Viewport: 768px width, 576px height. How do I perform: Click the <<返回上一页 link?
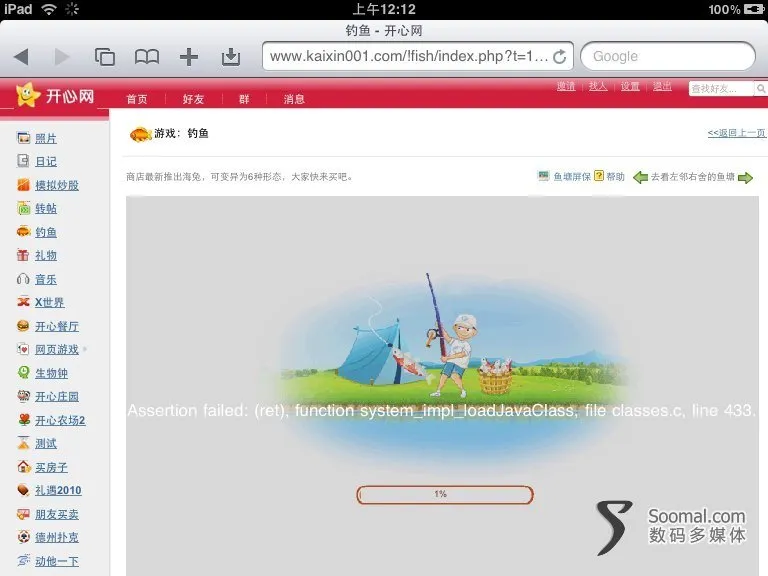click(x=736, y=133)
